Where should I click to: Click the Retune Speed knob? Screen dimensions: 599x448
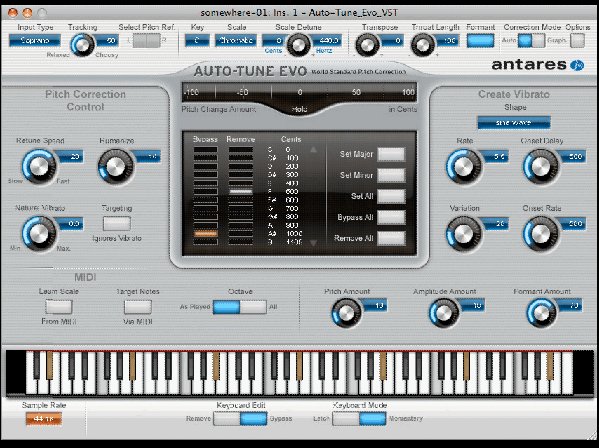click(x=39, y=167)
